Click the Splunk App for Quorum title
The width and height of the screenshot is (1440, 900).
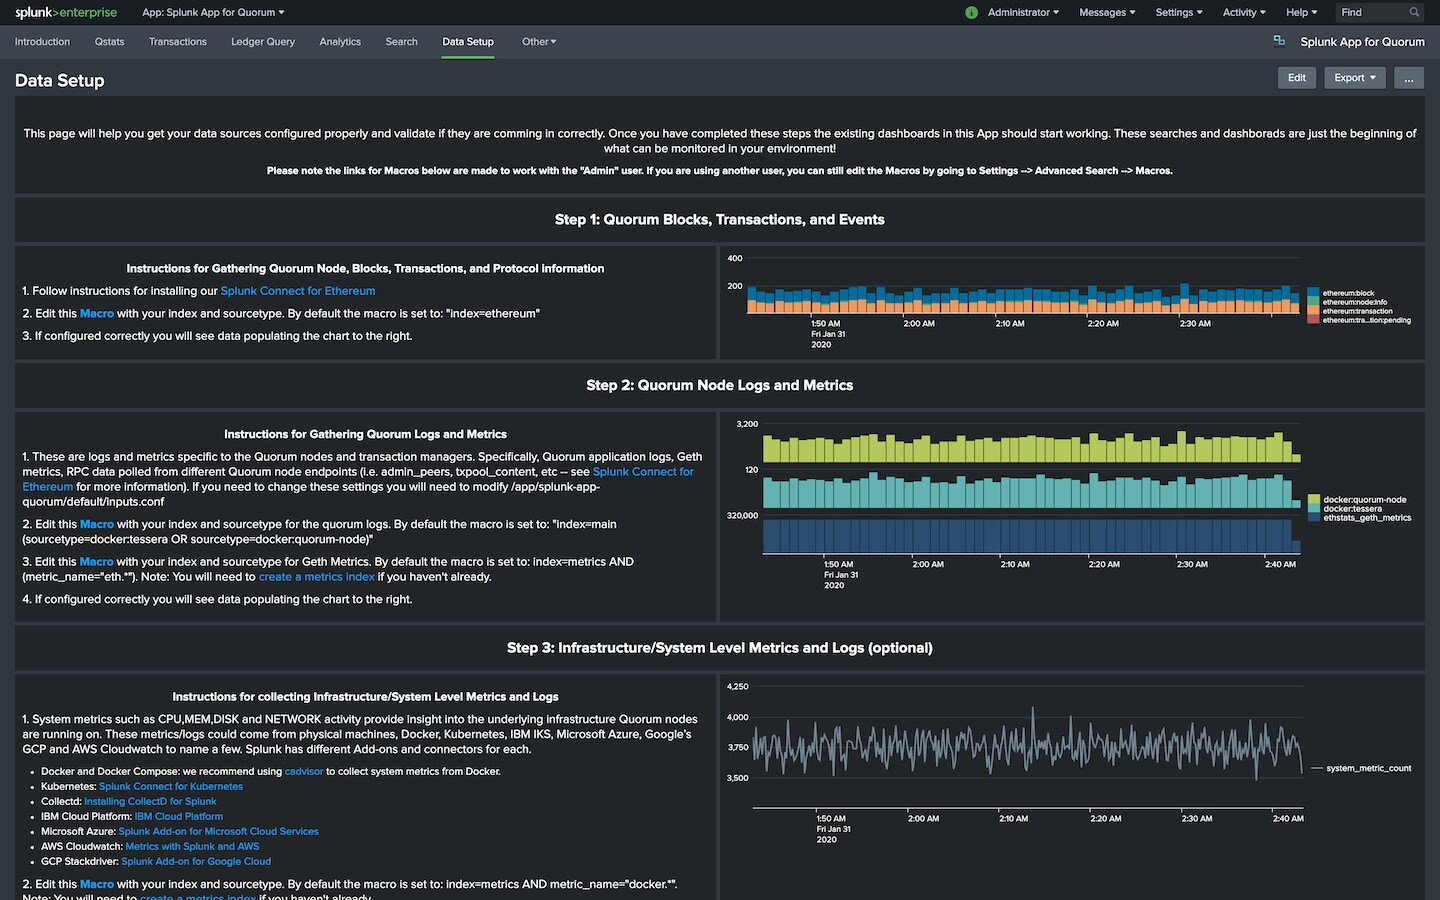click(1362, 42)
